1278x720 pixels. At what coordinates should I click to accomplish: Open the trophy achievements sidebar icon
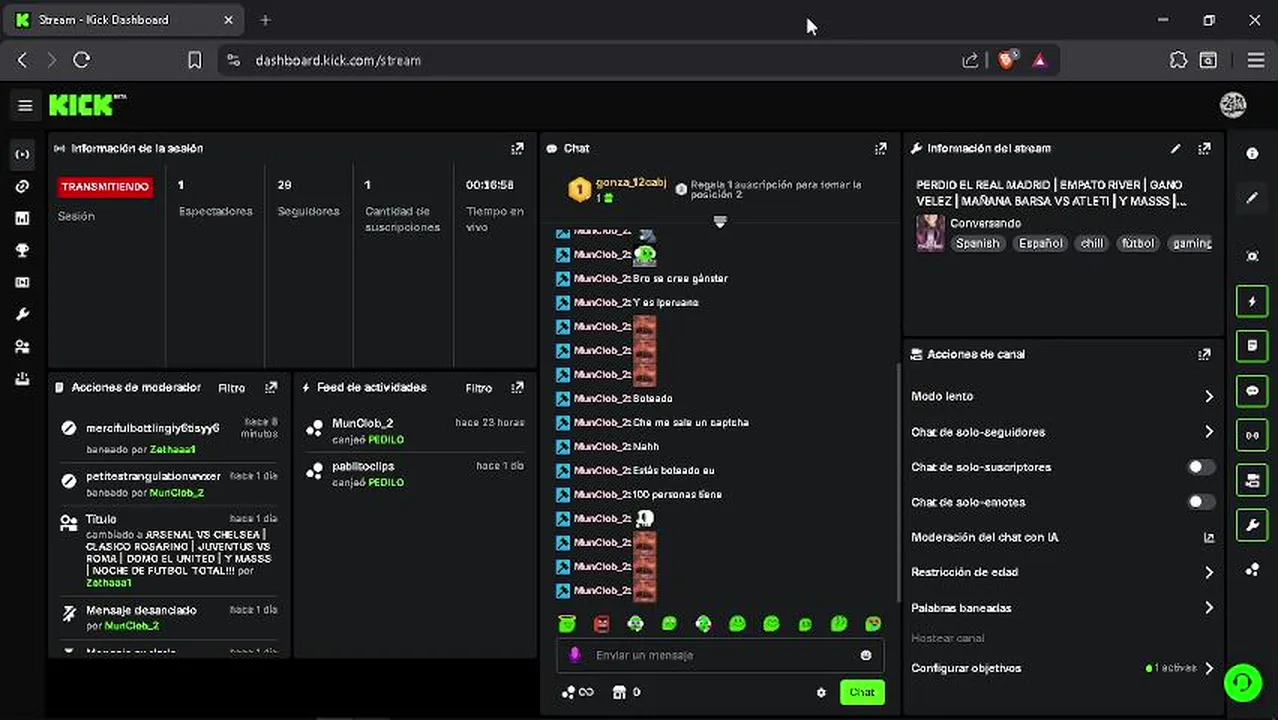click(22, 250)
